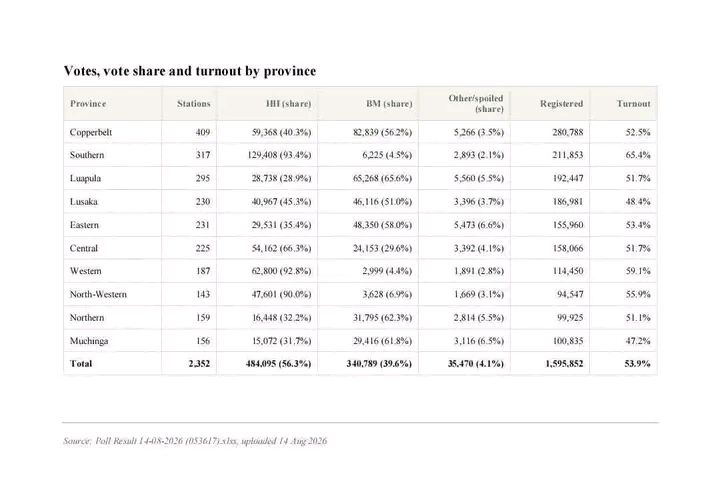The height and width of the screenshot is (500, 720).
Task: Select the Stations column header
Action: coord(193,104)
